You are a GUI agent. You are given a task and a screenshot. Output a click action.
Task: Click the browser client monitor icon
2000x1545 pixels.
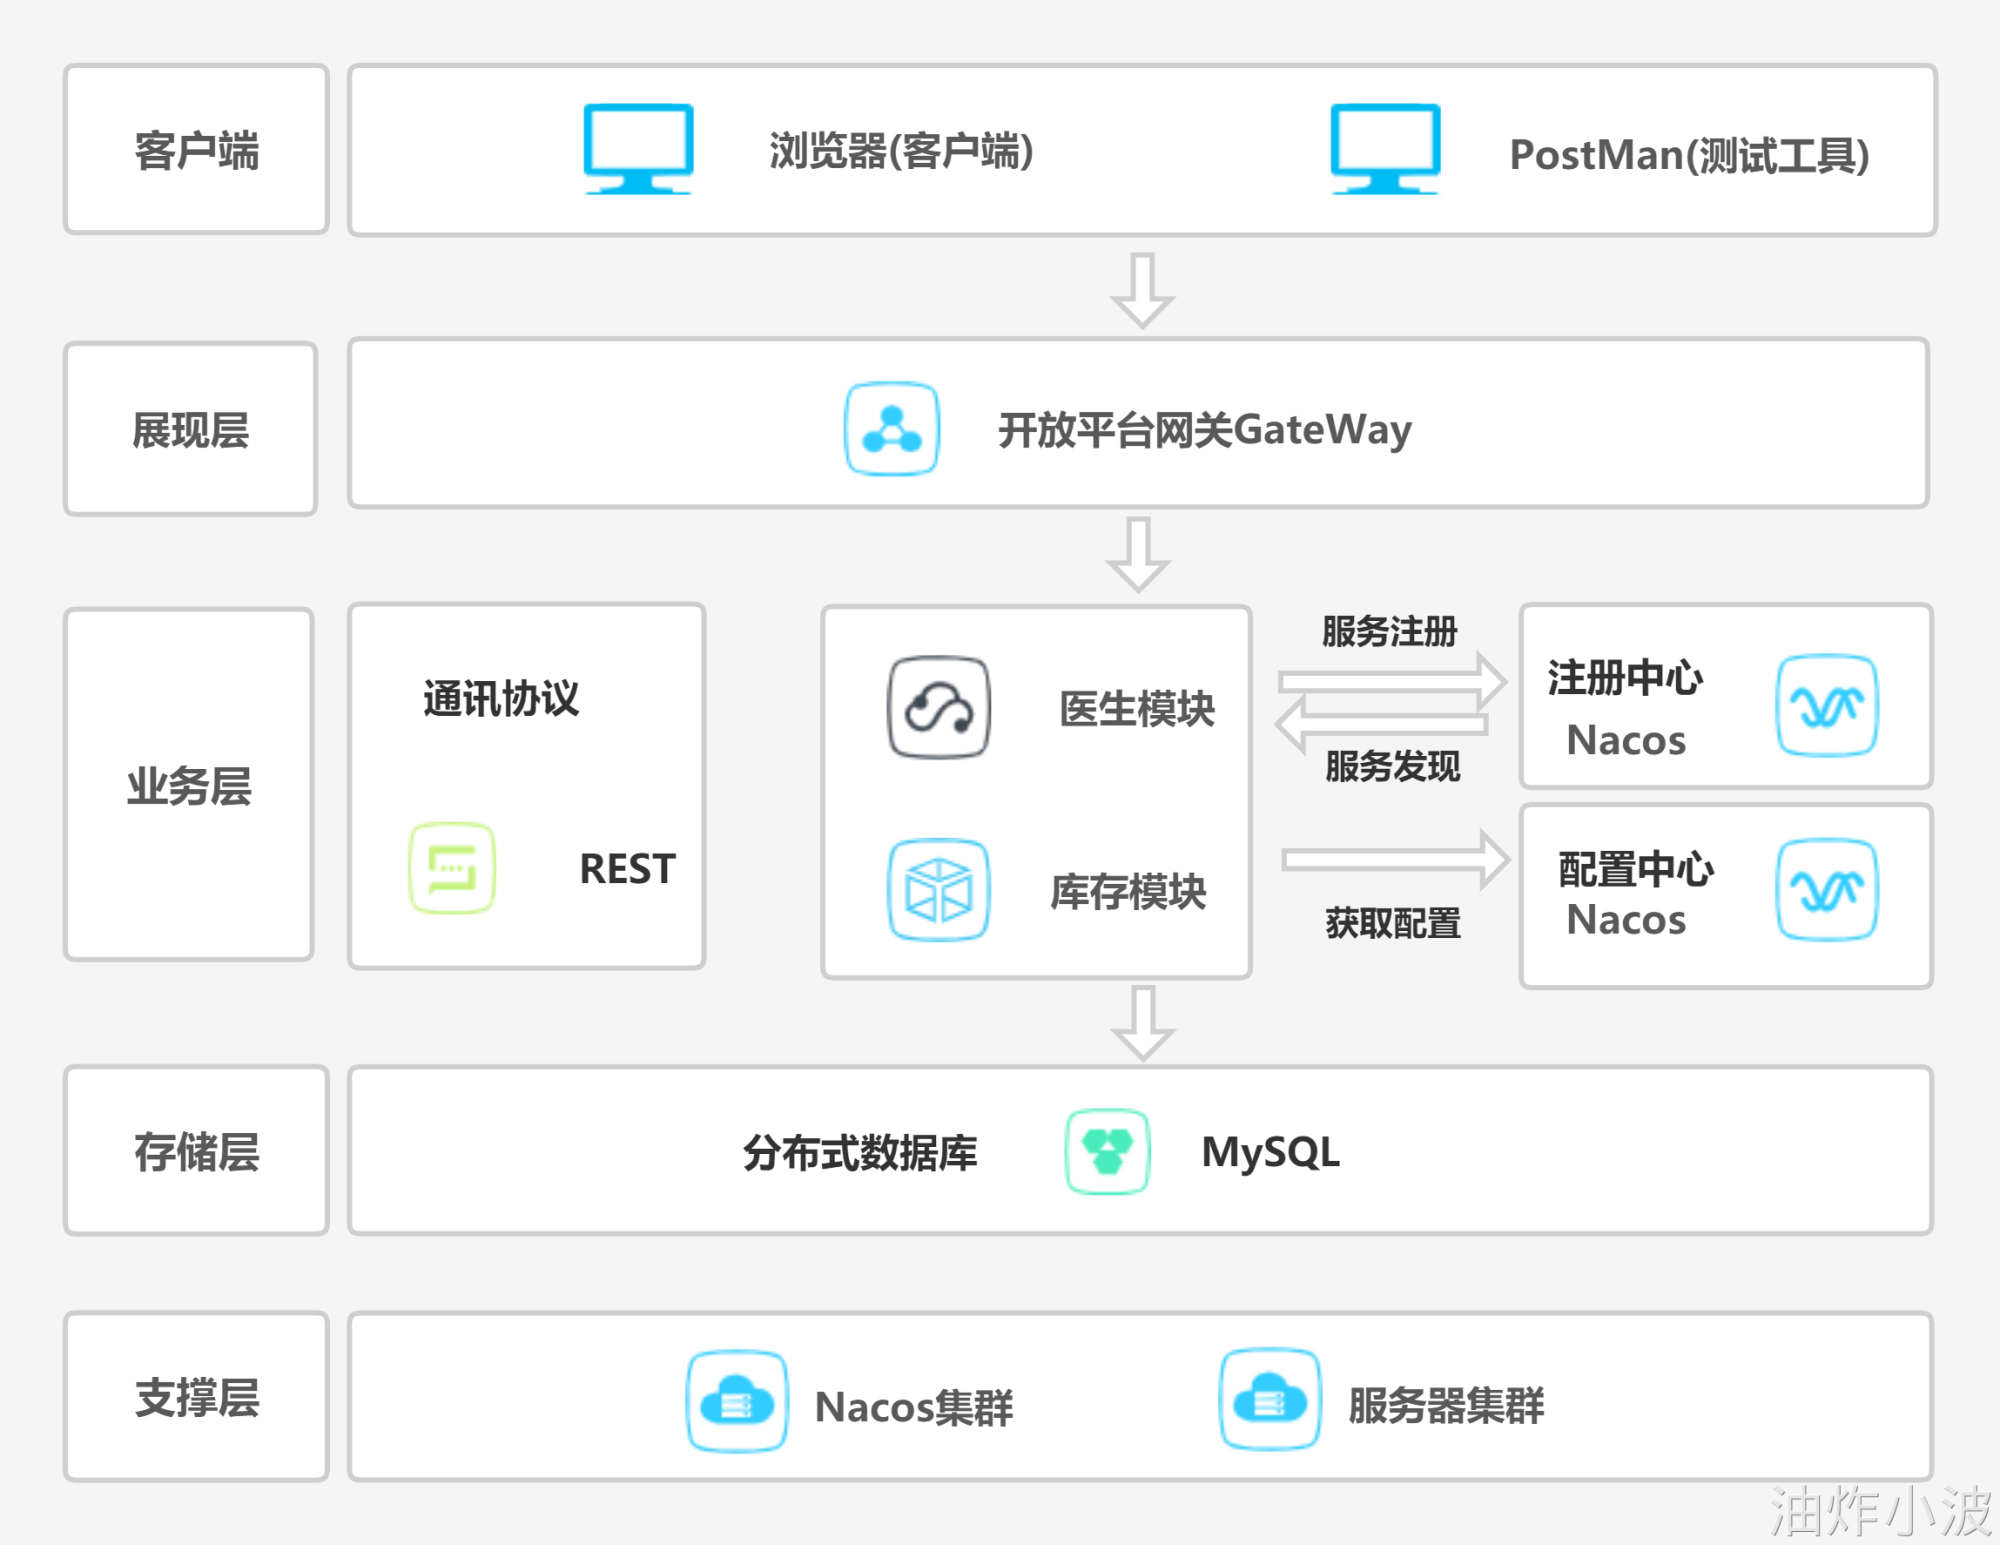(638, 148)
